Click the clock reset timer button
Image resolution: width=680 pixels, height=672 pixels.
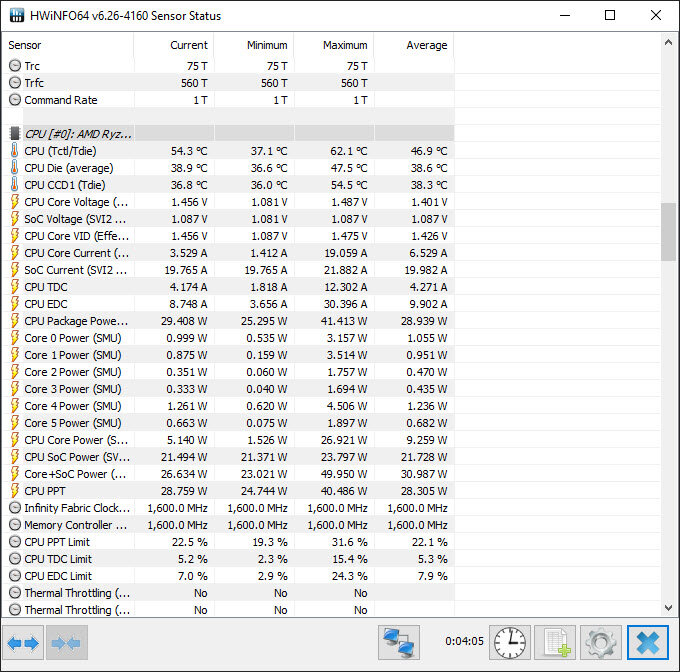point(510,643)
